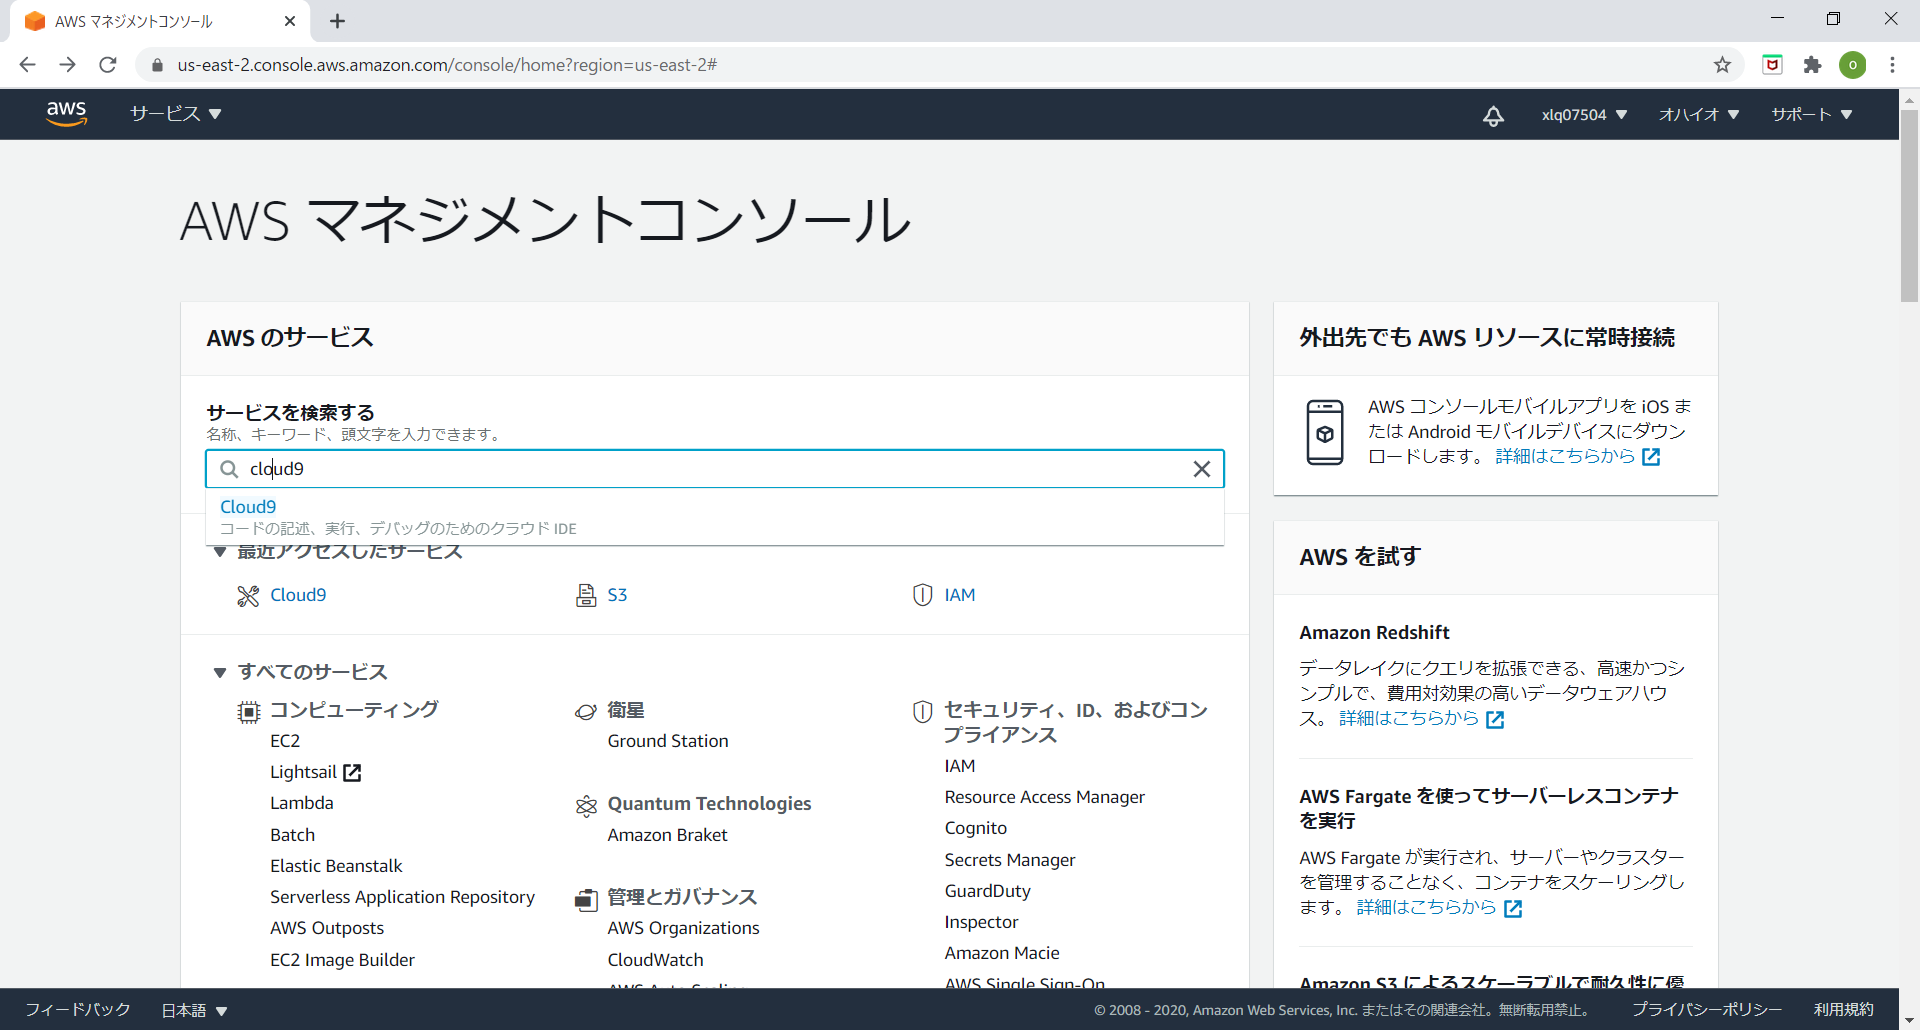
Task: View site info lock icon
Action: point(157,65)
